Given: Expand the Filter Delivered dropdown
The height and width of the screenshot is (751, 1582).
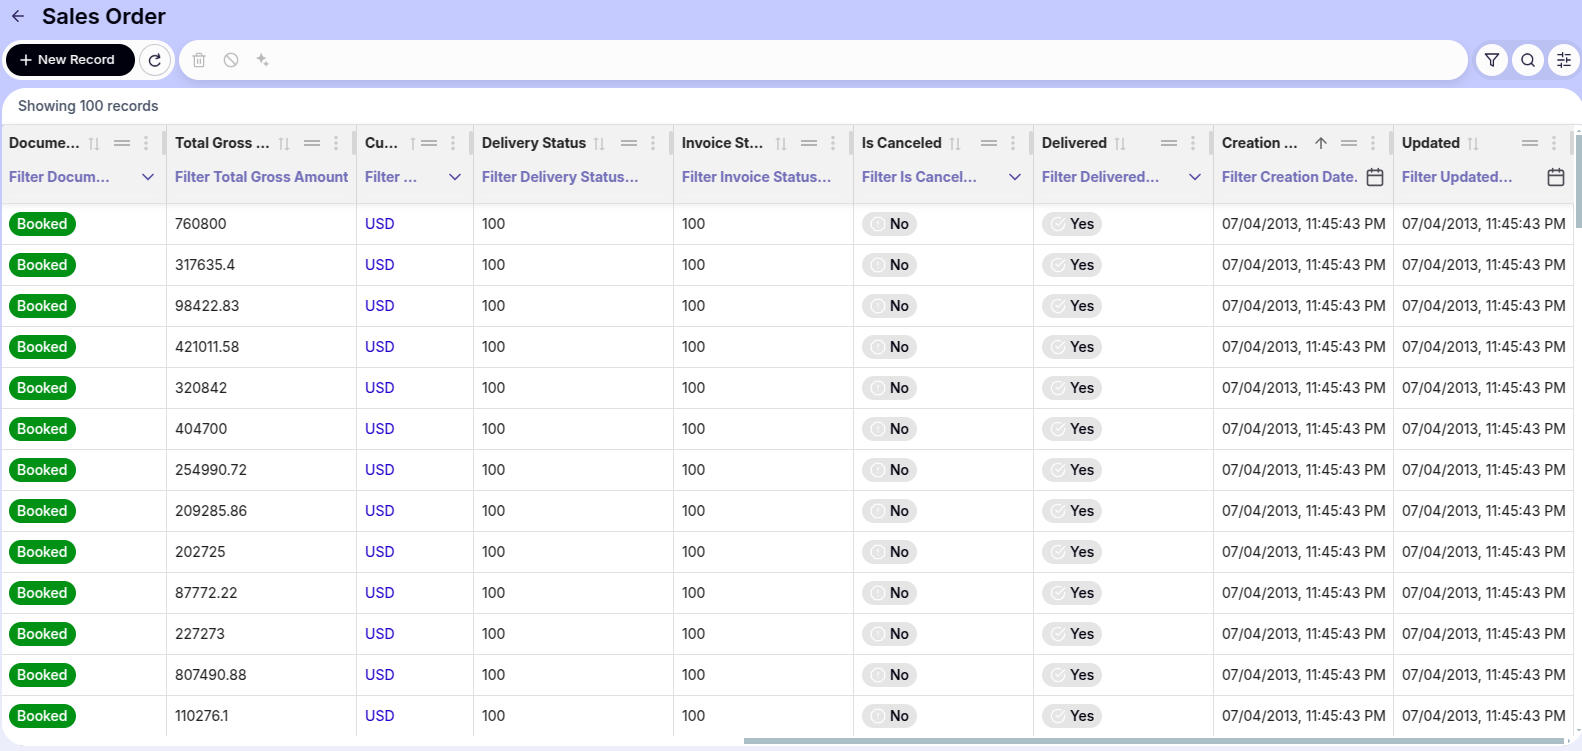Looking at the screenshot, I should click(x=1195, y=177).
